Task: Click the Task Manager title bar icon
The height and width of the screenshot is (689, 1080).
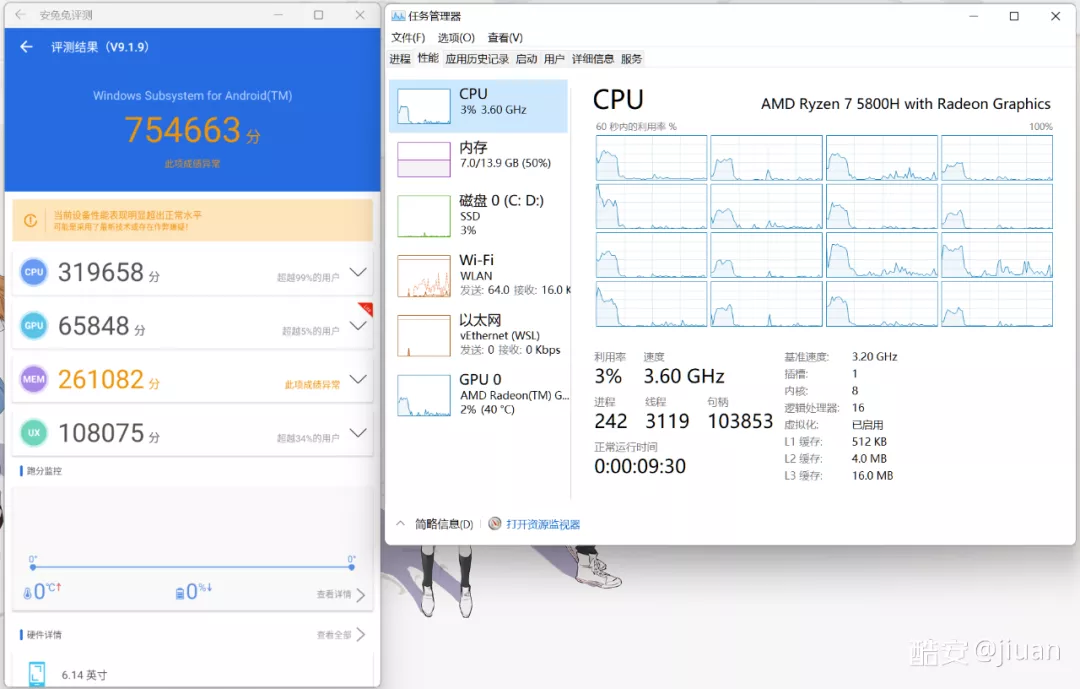Action: pos(398,16)
